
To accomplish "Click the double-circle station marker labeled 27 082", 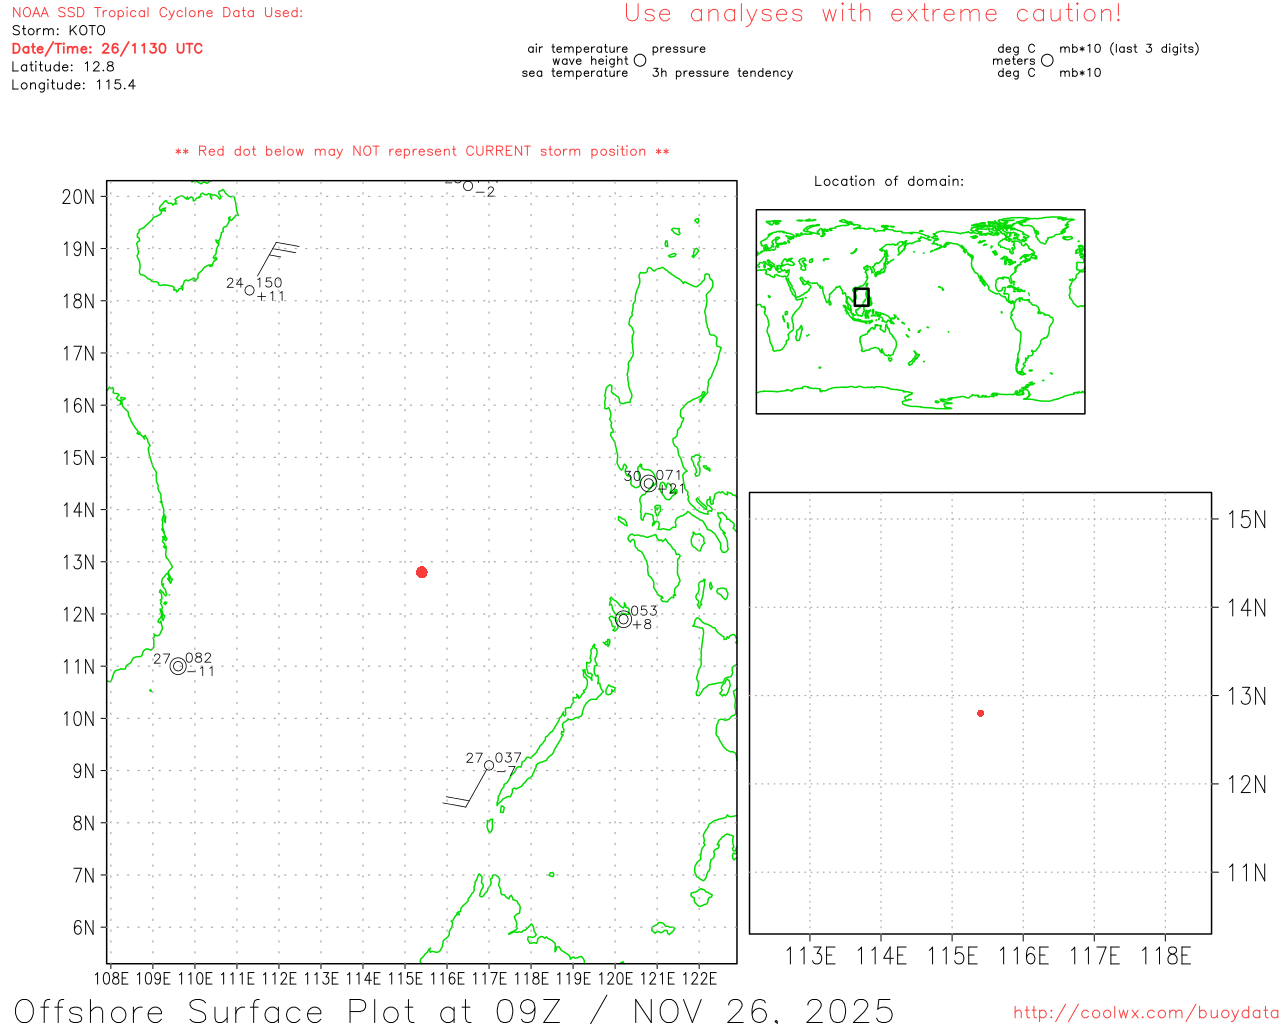I will click(178, 666).
